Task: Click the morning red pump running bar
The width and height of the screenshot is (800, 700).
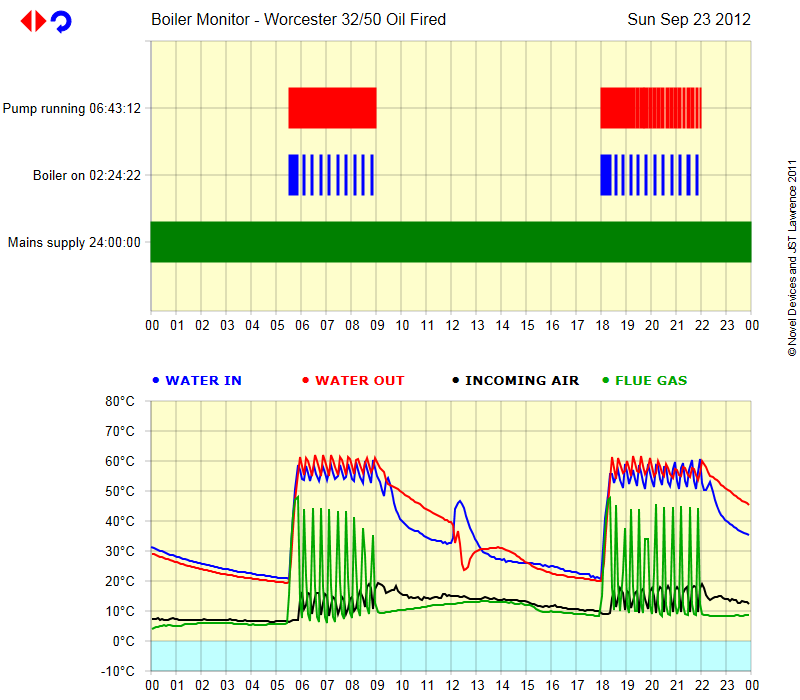Action: click(332, 108)
